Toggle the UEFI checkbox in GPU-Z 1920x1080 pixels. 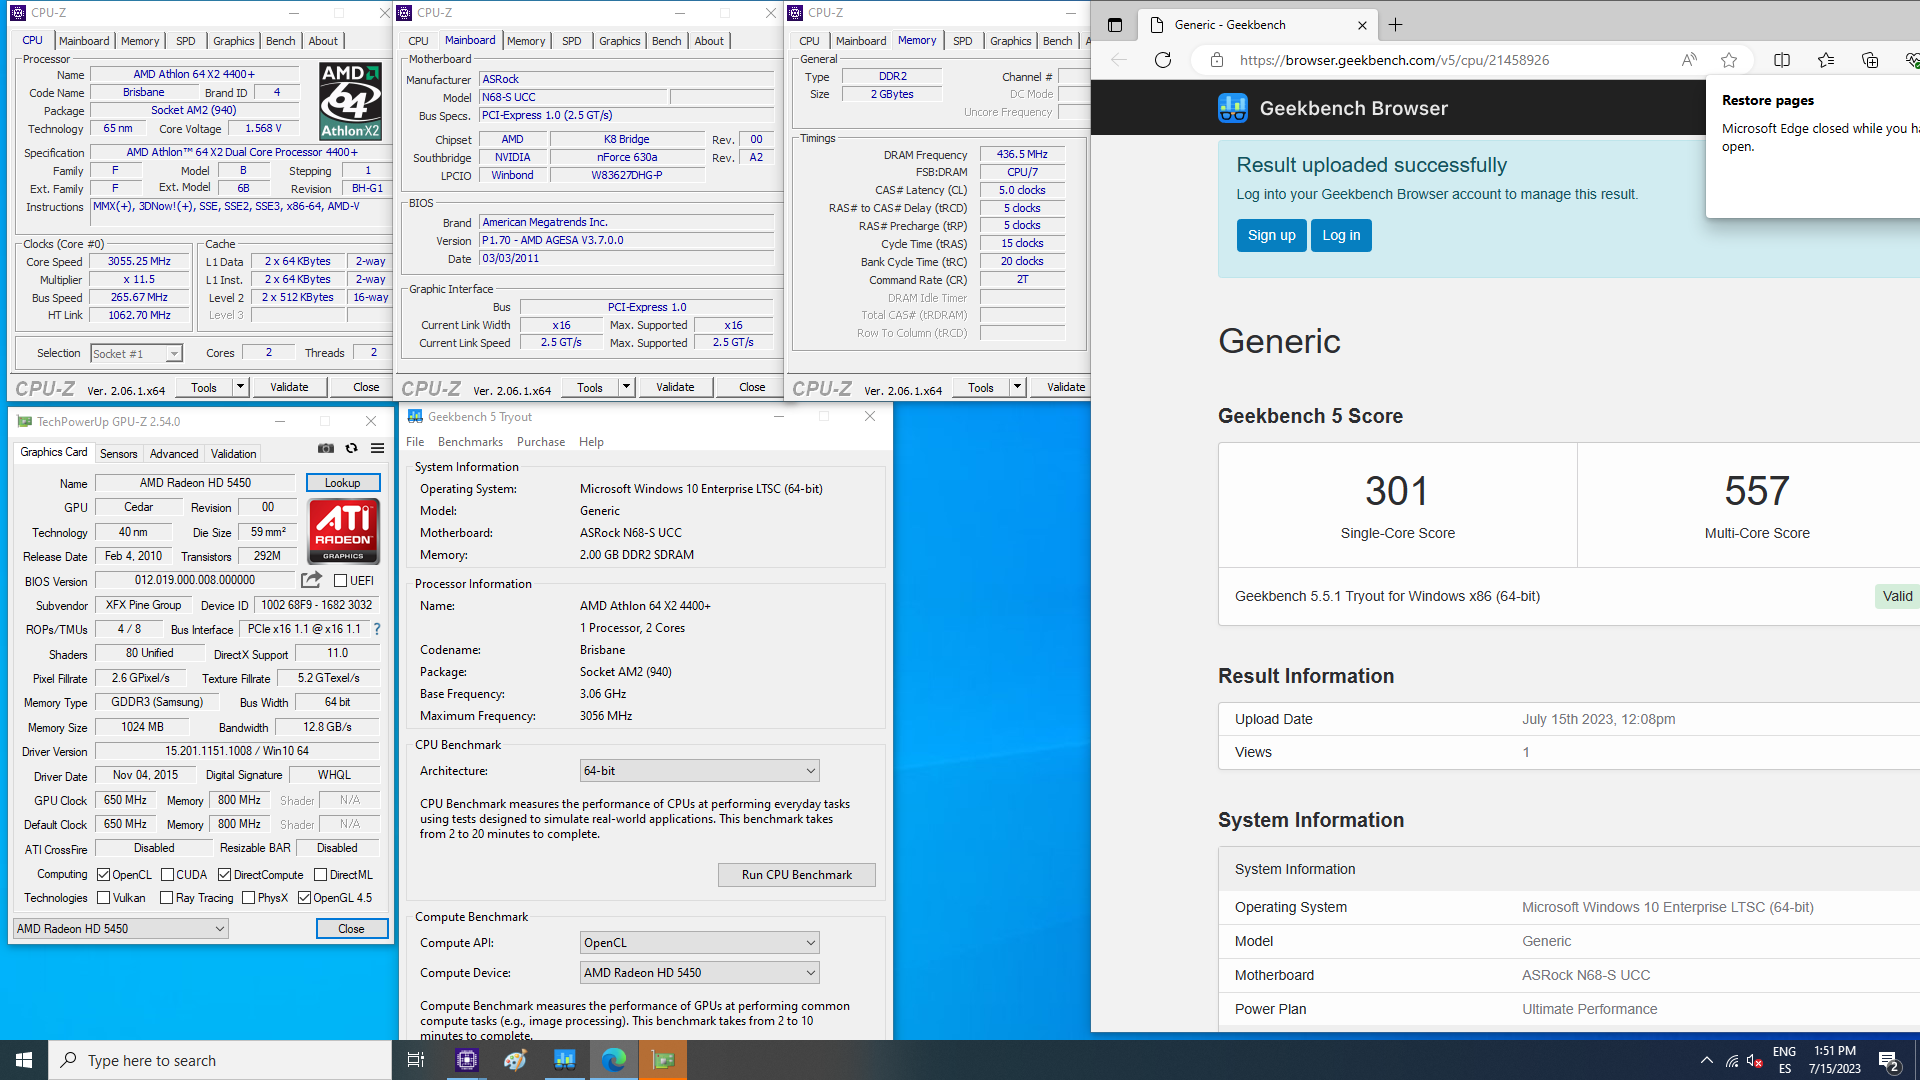(340, 580)
